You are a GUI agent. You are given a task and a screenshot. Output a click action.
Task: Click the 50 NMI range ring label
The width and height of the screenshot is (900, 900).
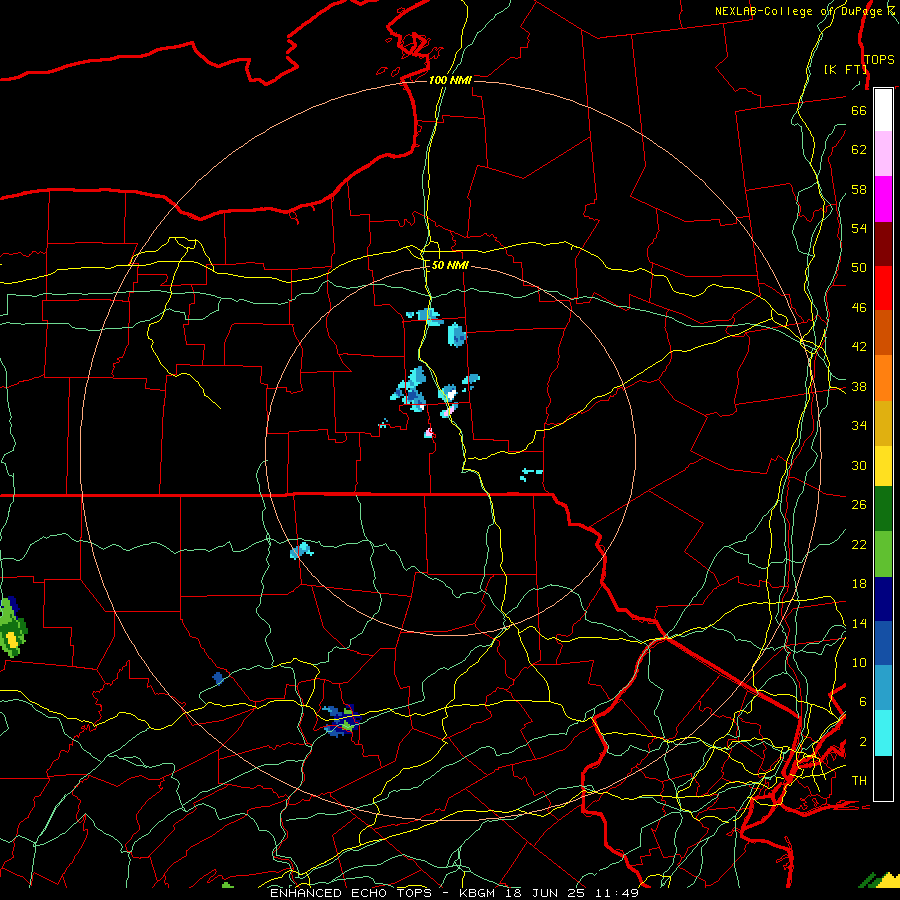[450, 265]
